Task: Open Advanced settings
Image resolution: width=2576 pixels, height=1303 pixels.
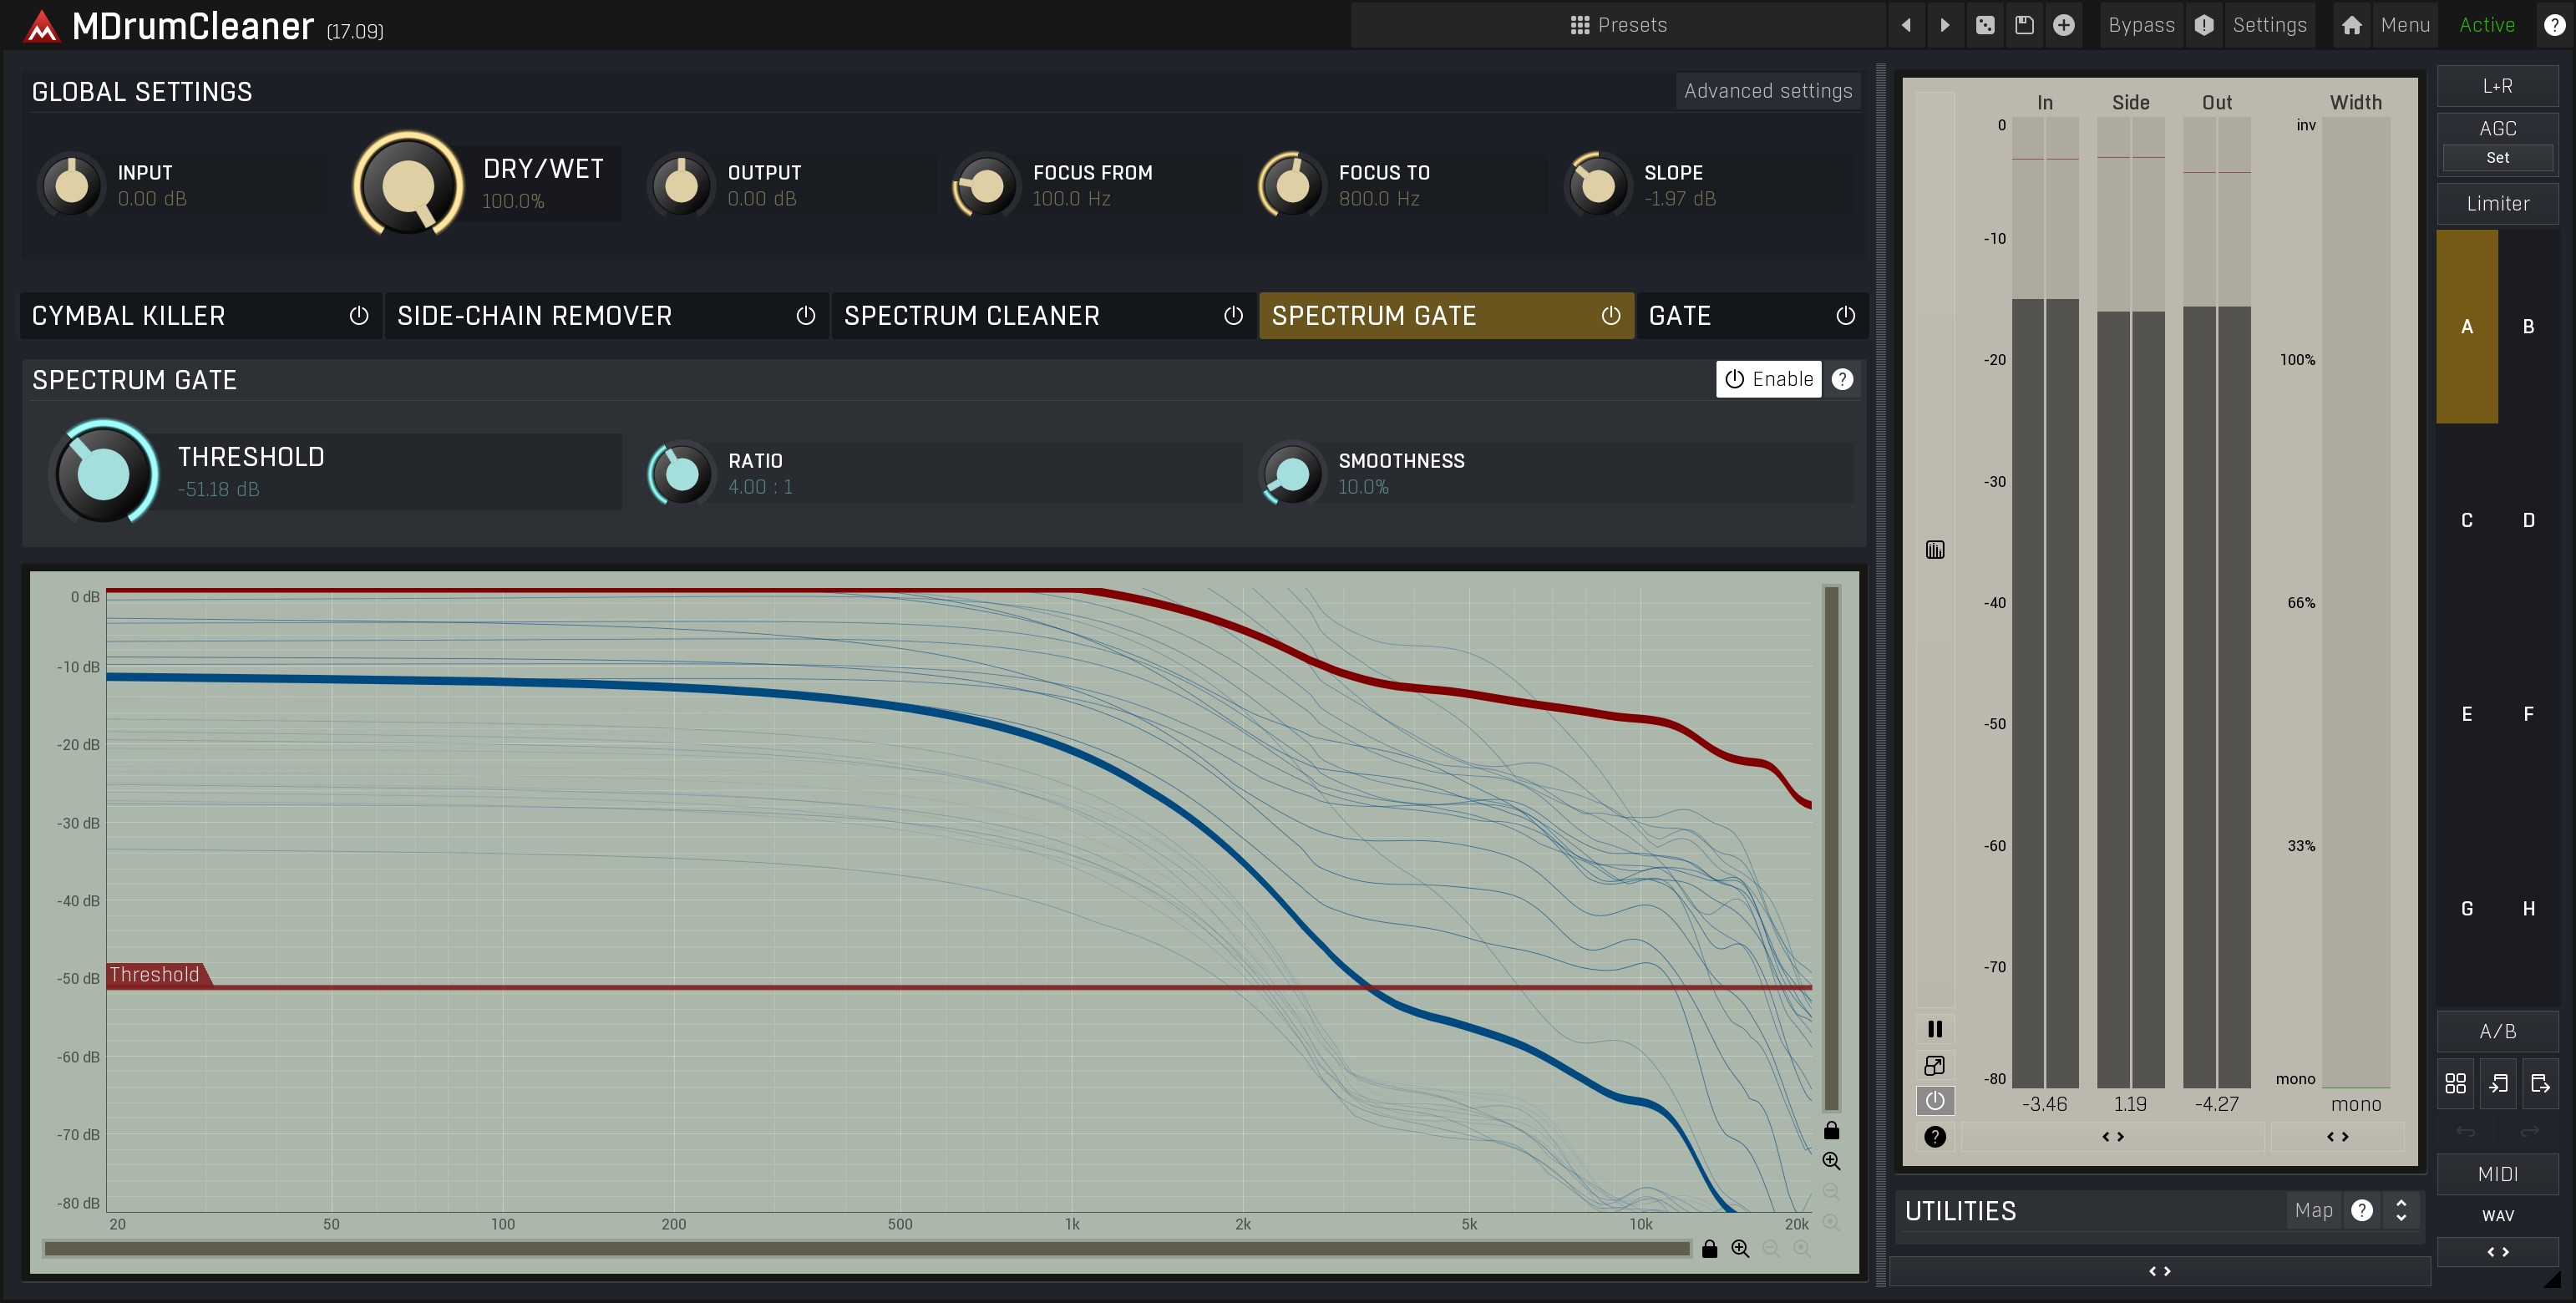Action: (1768, 91)
